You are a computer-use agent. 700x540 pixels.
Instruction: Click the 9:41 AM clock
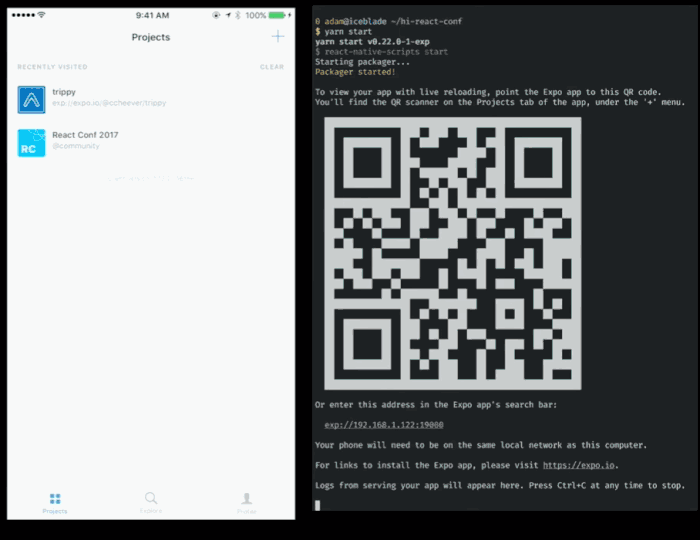click(x=152, y=15)
